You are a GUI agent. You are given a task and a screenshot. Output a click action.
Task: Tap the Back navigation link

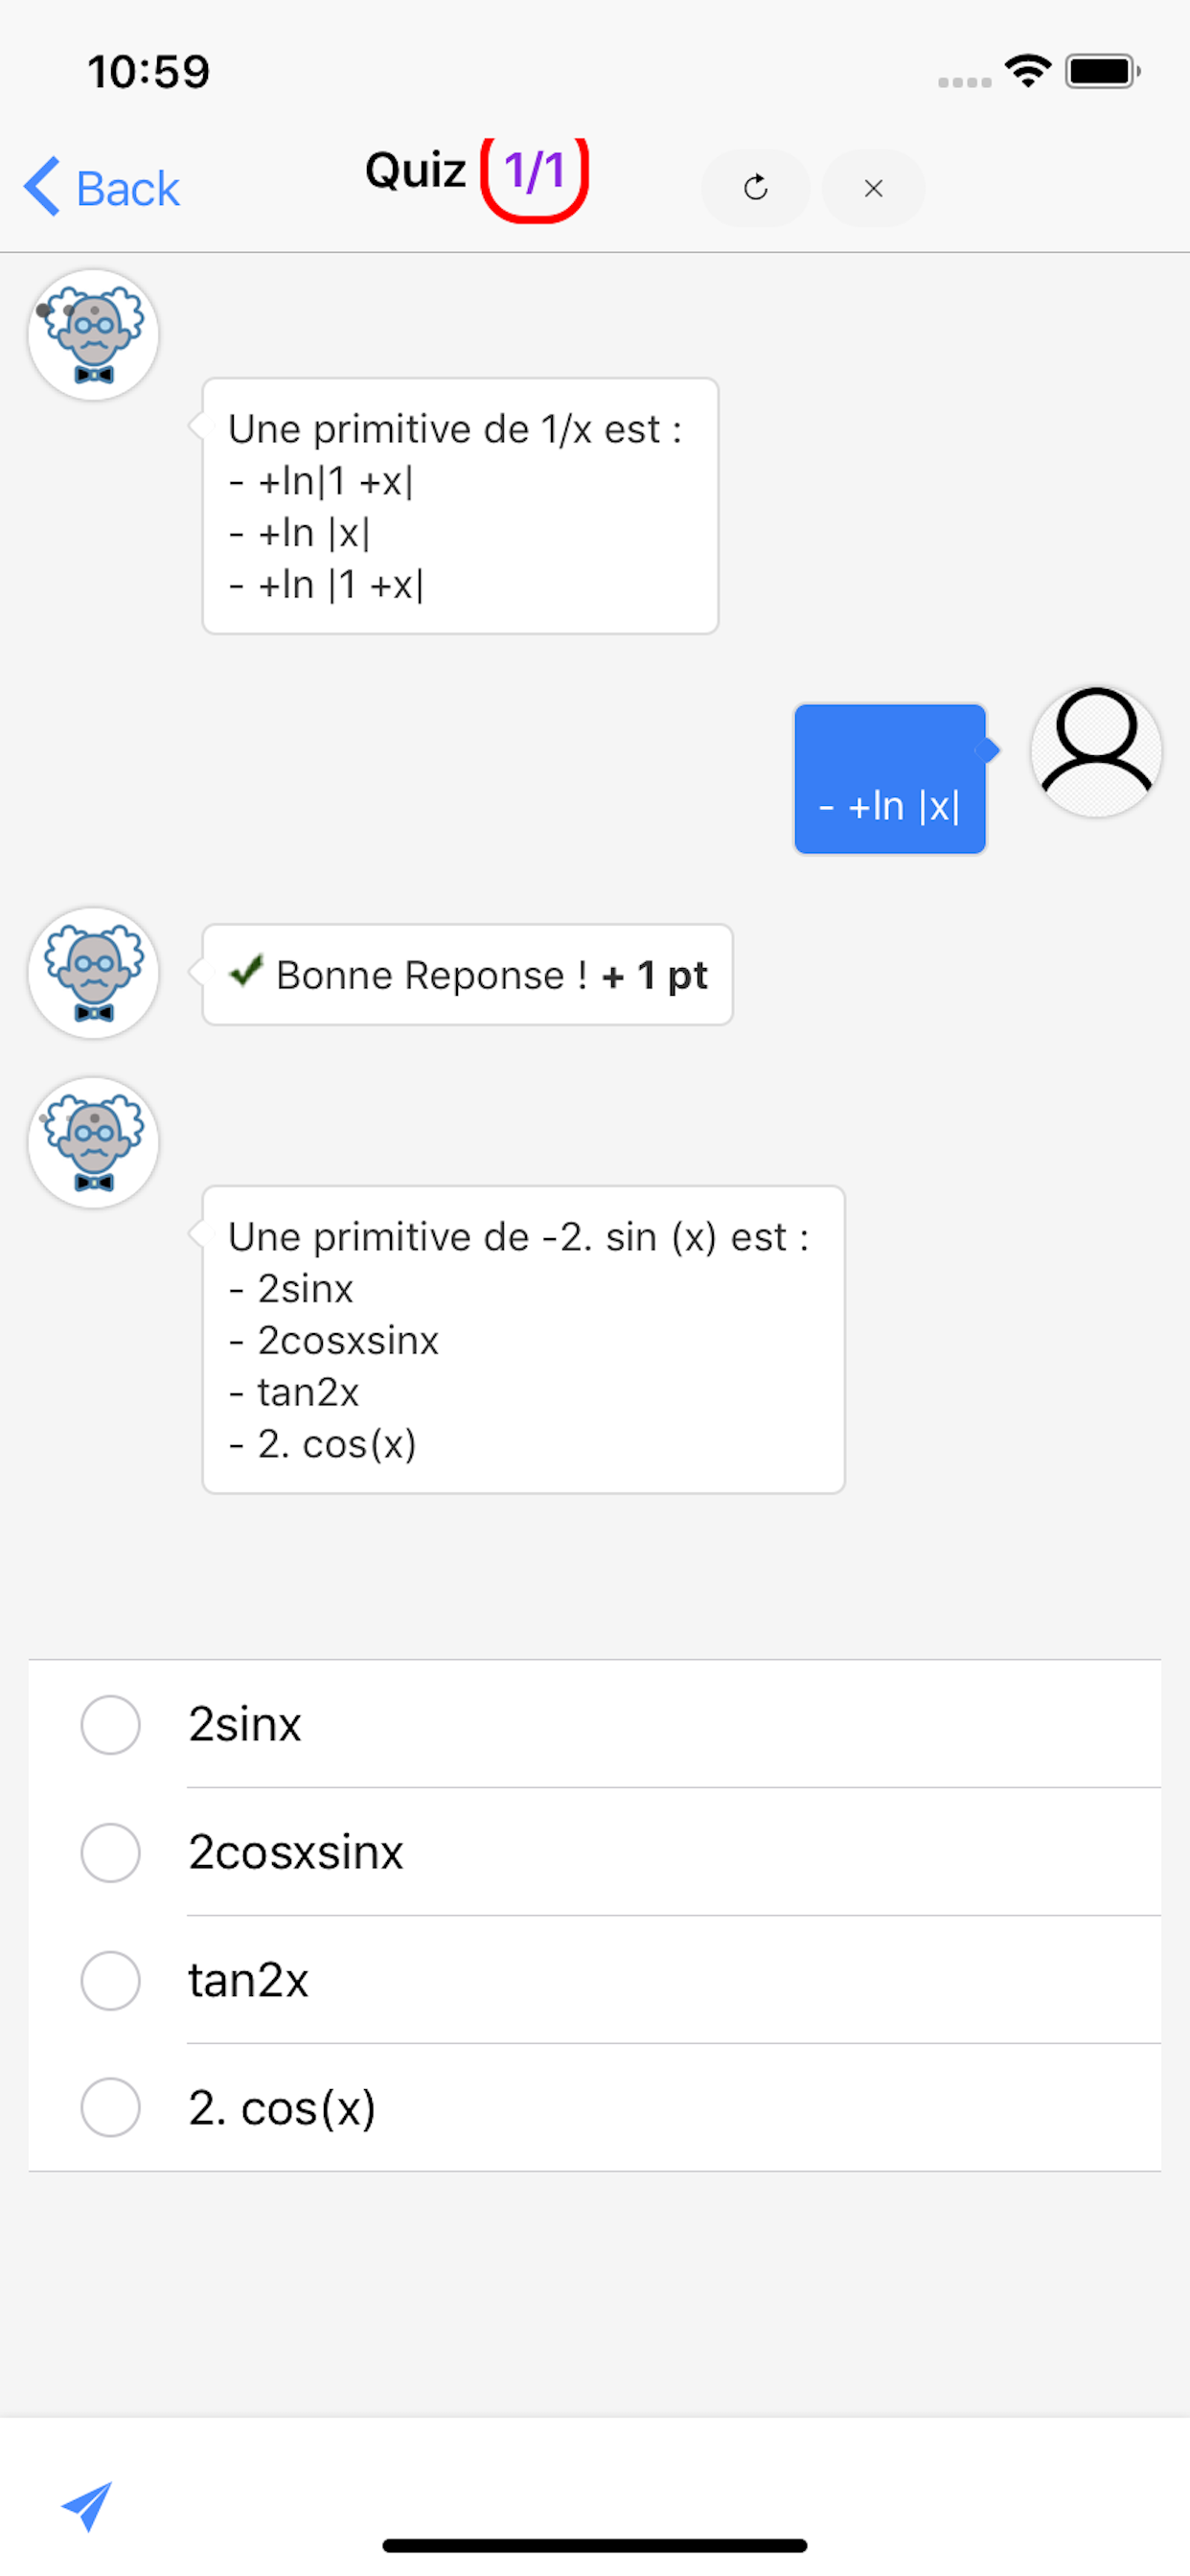coord(100,188)
